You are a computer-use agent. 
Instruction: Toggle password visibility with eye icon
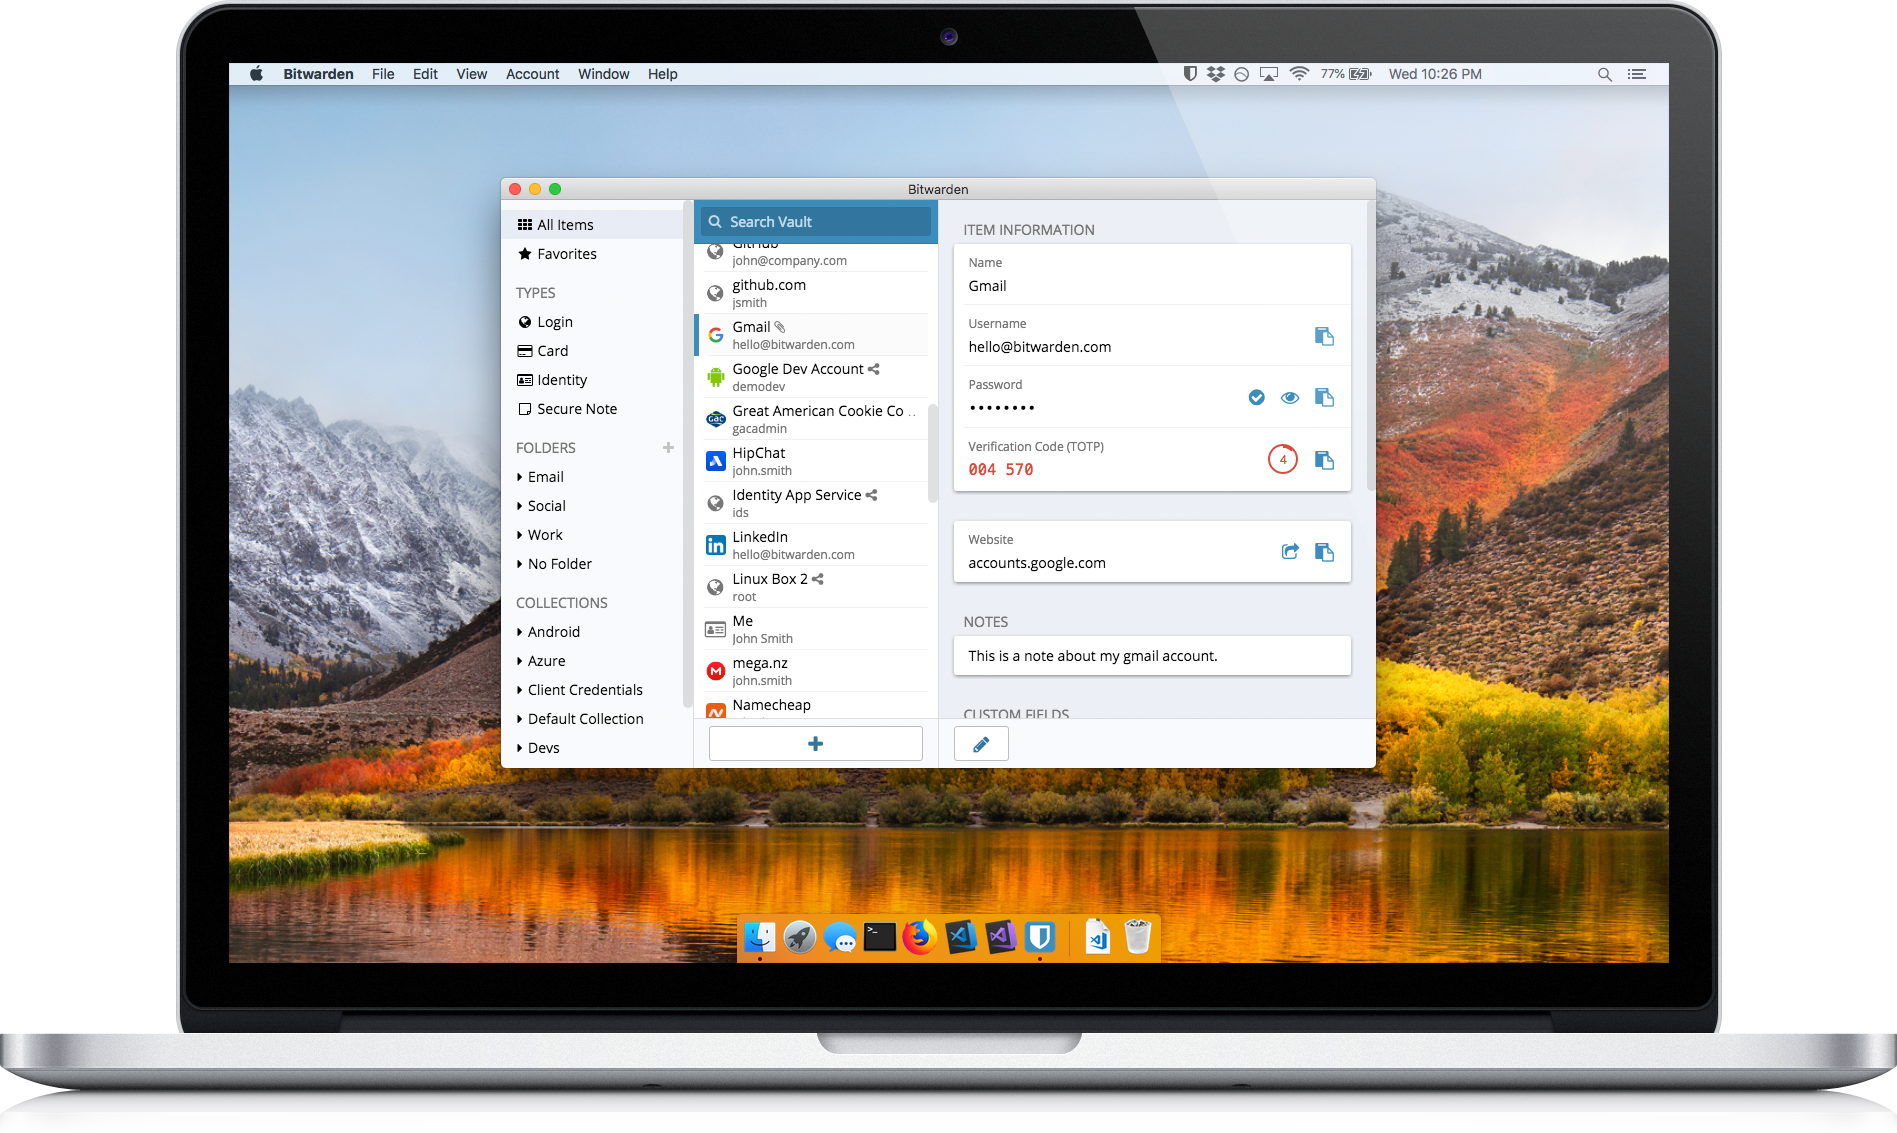coord(1290,398)
